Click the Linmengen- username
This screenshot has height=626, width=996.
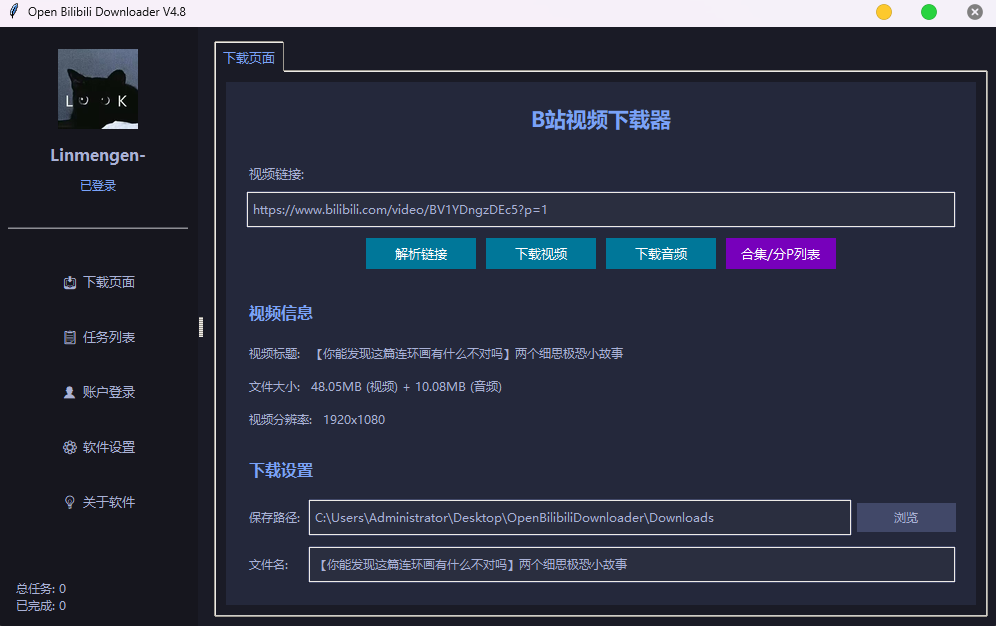(x=98, y=156)
